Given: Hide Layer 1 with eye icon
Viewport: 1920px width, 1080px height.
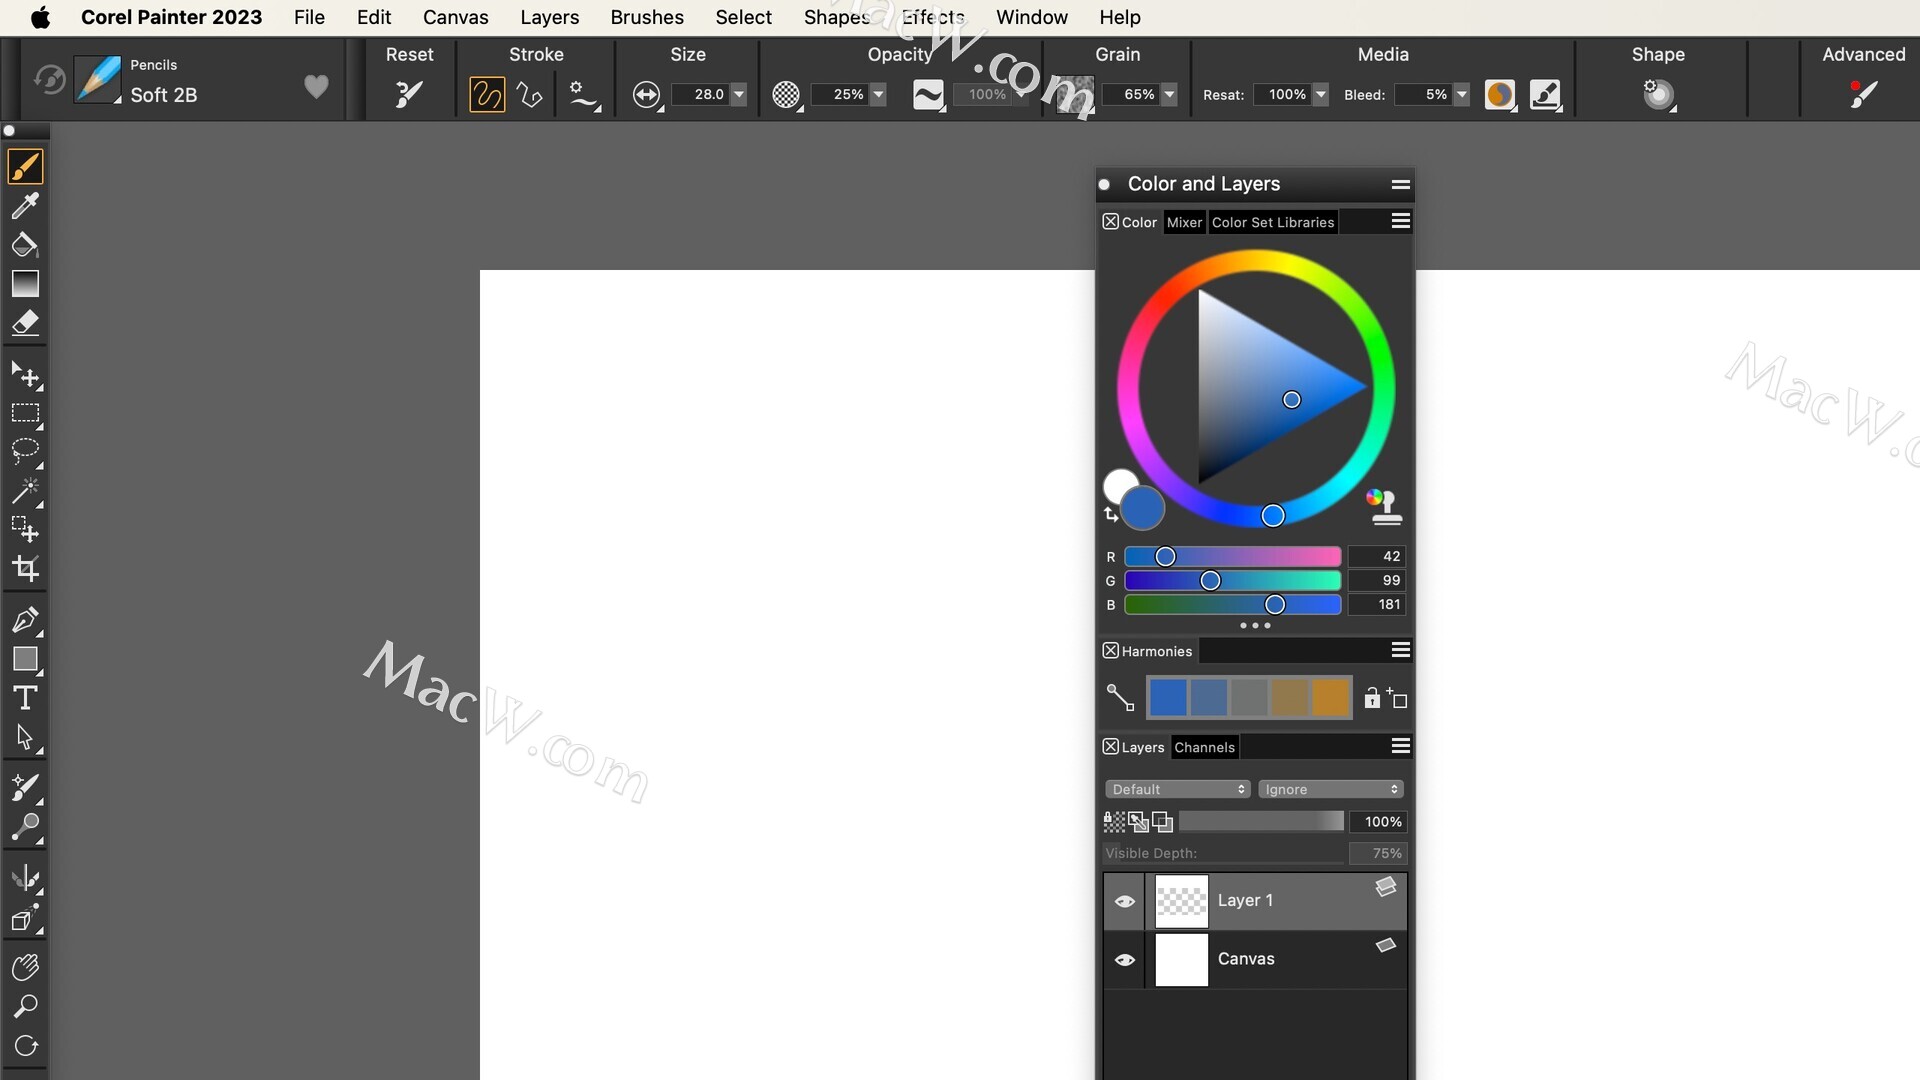Looking at the screenshot, I should [x=1124, y=901].
